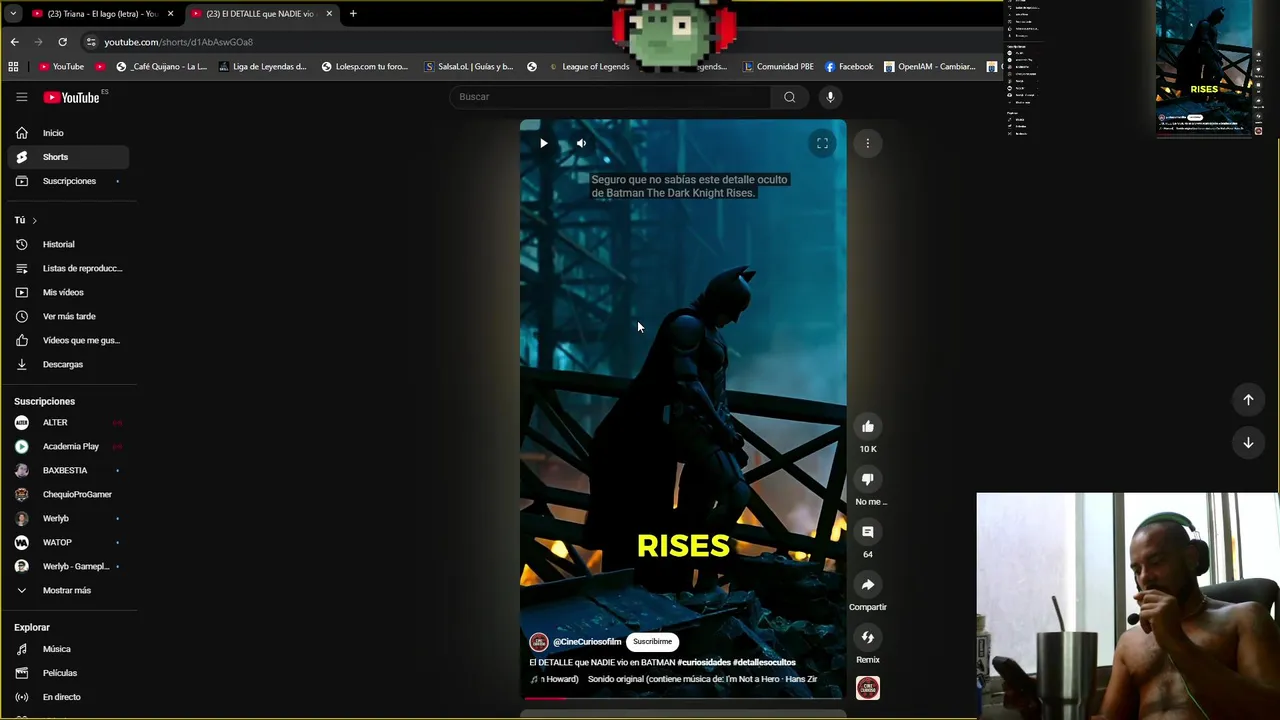Screen dimensions: 1280x720
Task: Open the YouTube guide hamburger menu
Action: 21,97
